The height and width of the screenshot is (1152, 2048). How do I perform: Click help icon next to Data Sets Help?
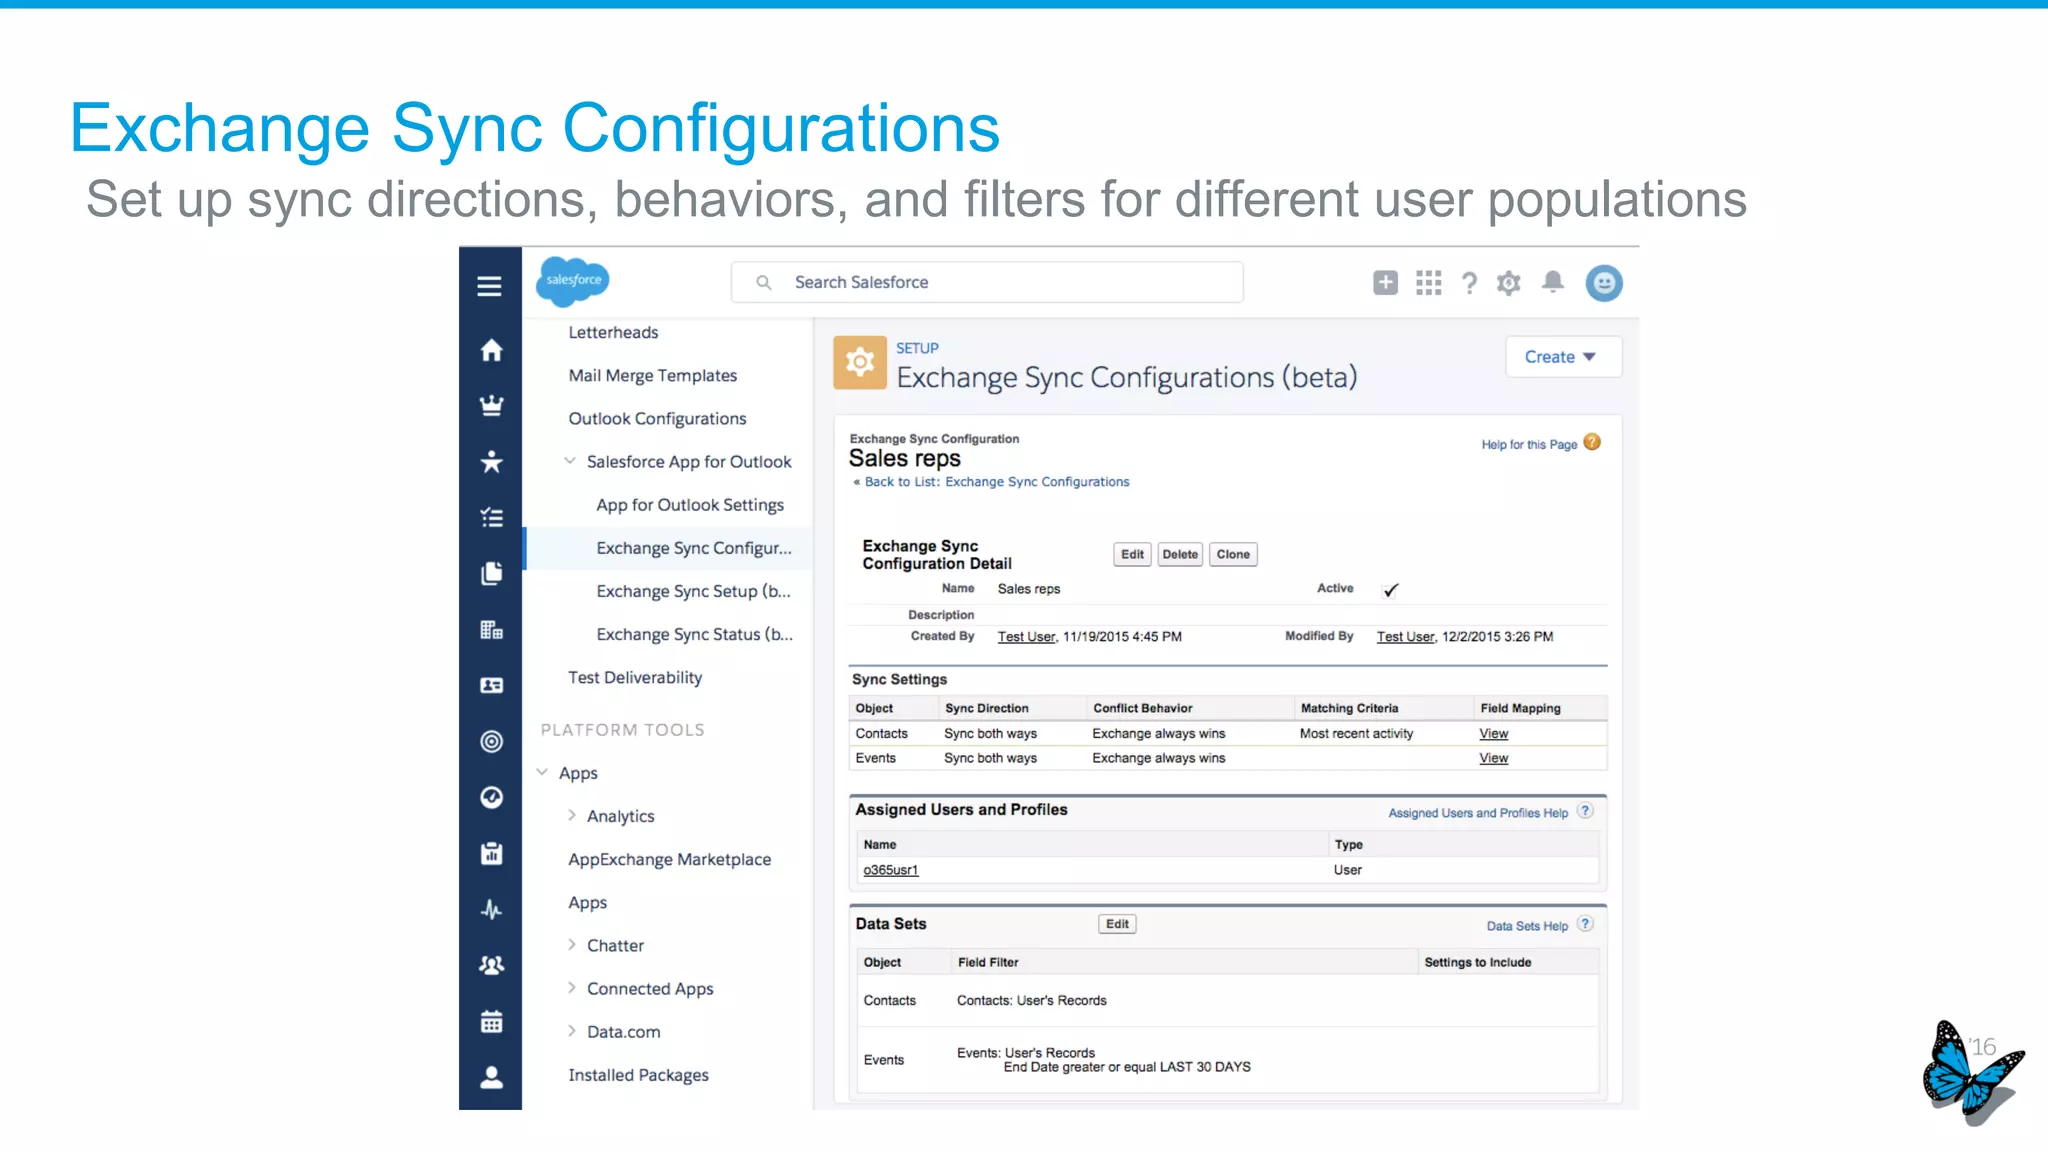click(x=1585, y=924)
